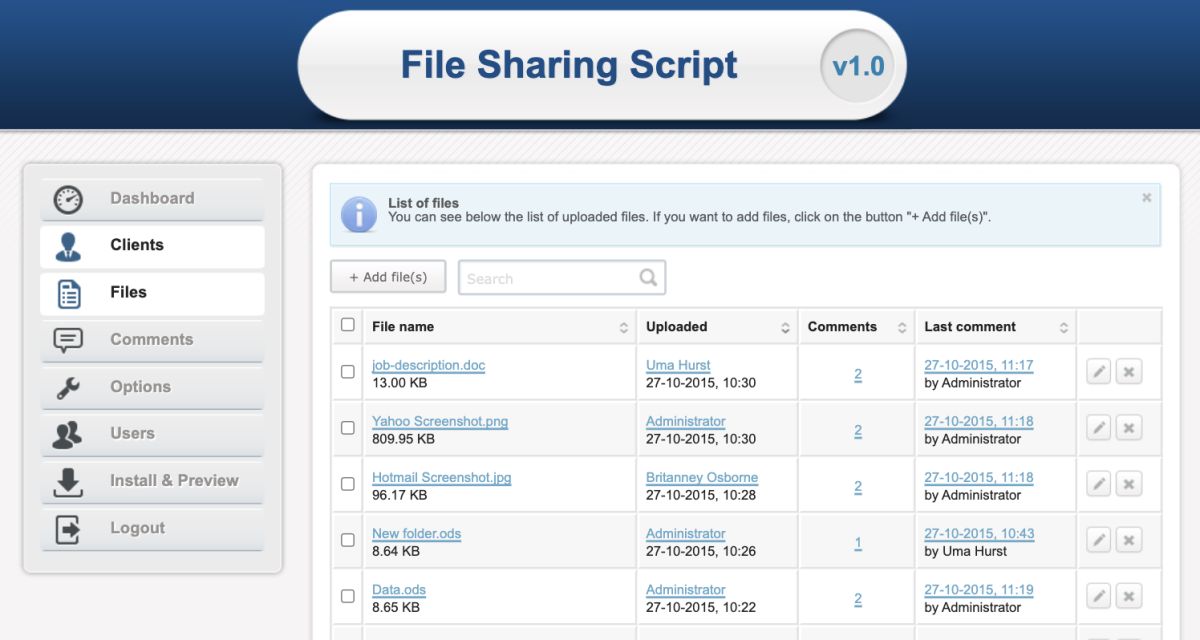Check the checkbox beside Yahoo Screenshot.png

tap(347, 428)
